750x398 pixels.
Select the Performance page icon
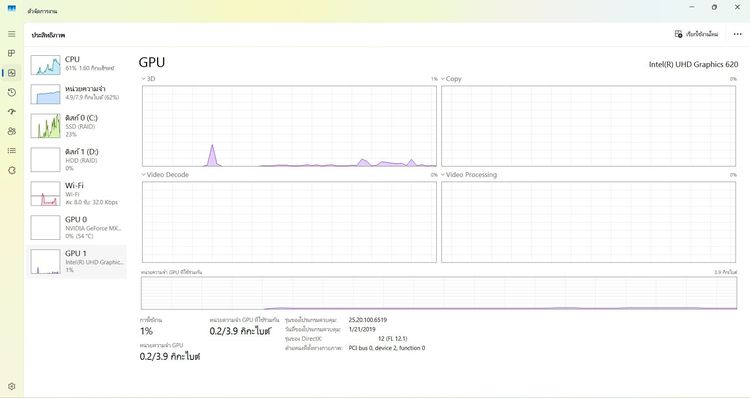[x=11, y=73]
